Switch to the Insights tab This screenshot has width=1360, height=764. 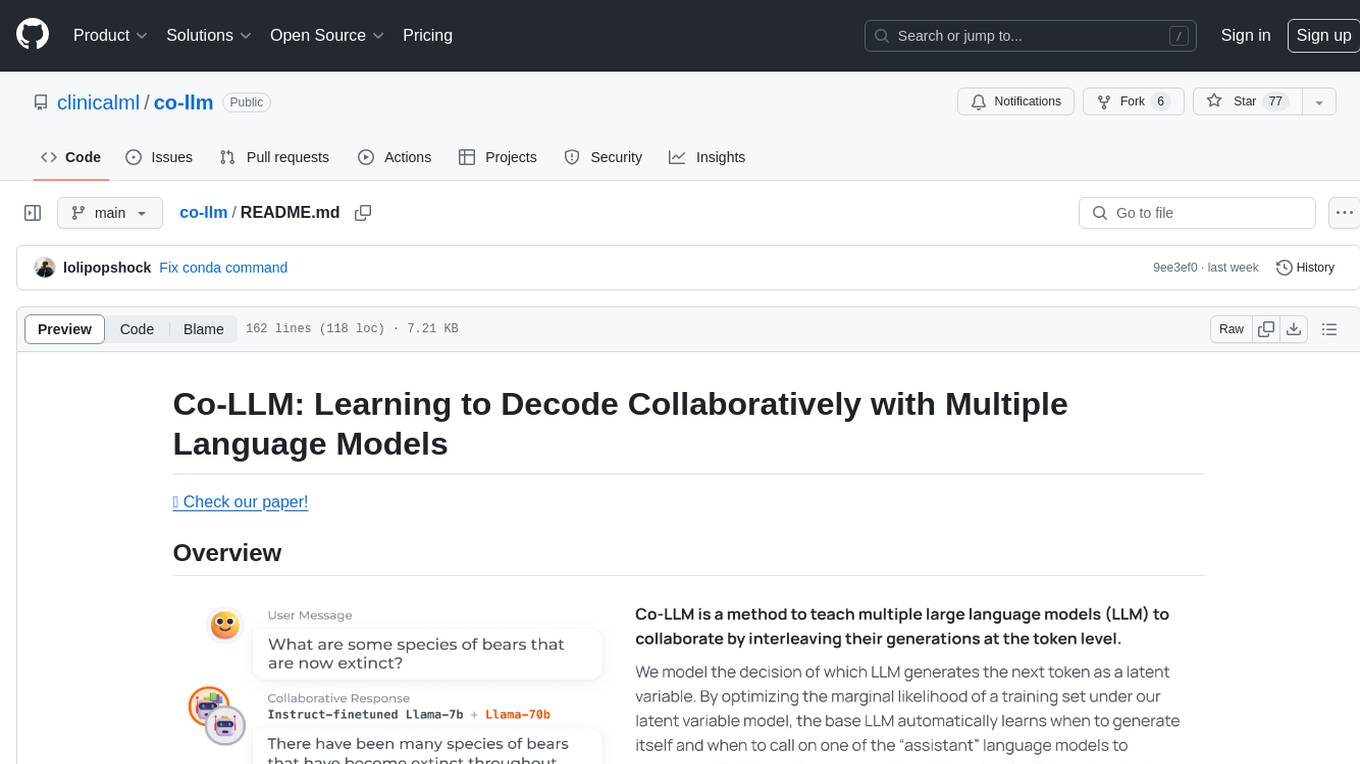click(707, 157)
